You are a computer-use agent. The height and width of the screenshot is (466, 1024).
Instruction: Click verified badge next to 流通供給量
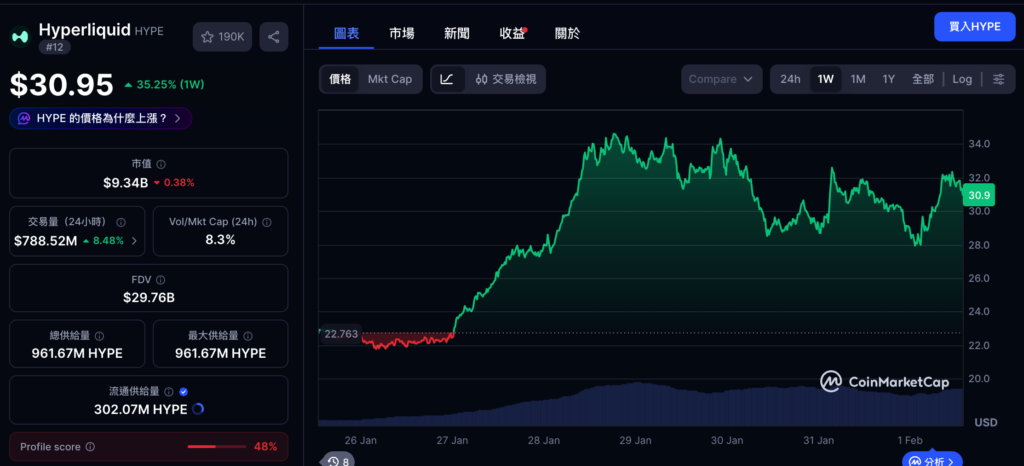[184, 392]
